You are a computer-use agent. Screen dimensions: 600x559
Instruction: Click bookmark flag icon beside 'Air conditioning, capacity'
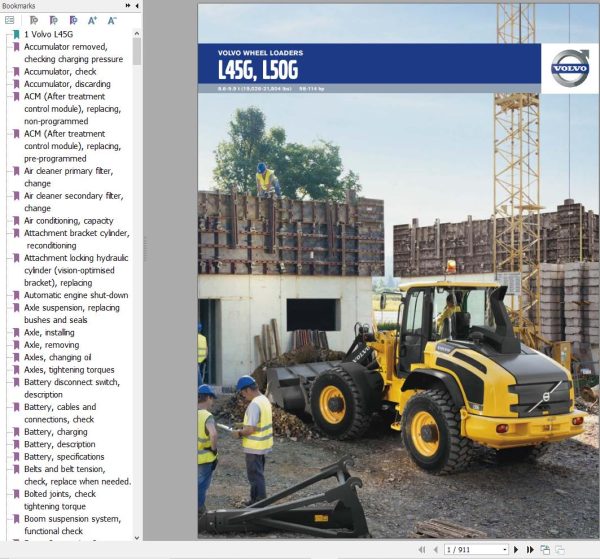coord(16,221)
